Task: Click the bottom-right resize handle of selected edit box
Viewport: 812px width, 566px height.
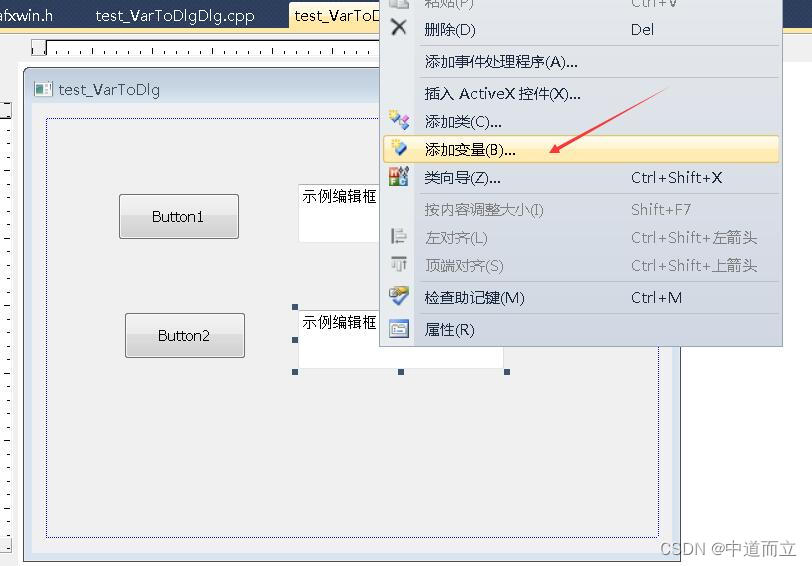Action: click(x=507, y=372)
